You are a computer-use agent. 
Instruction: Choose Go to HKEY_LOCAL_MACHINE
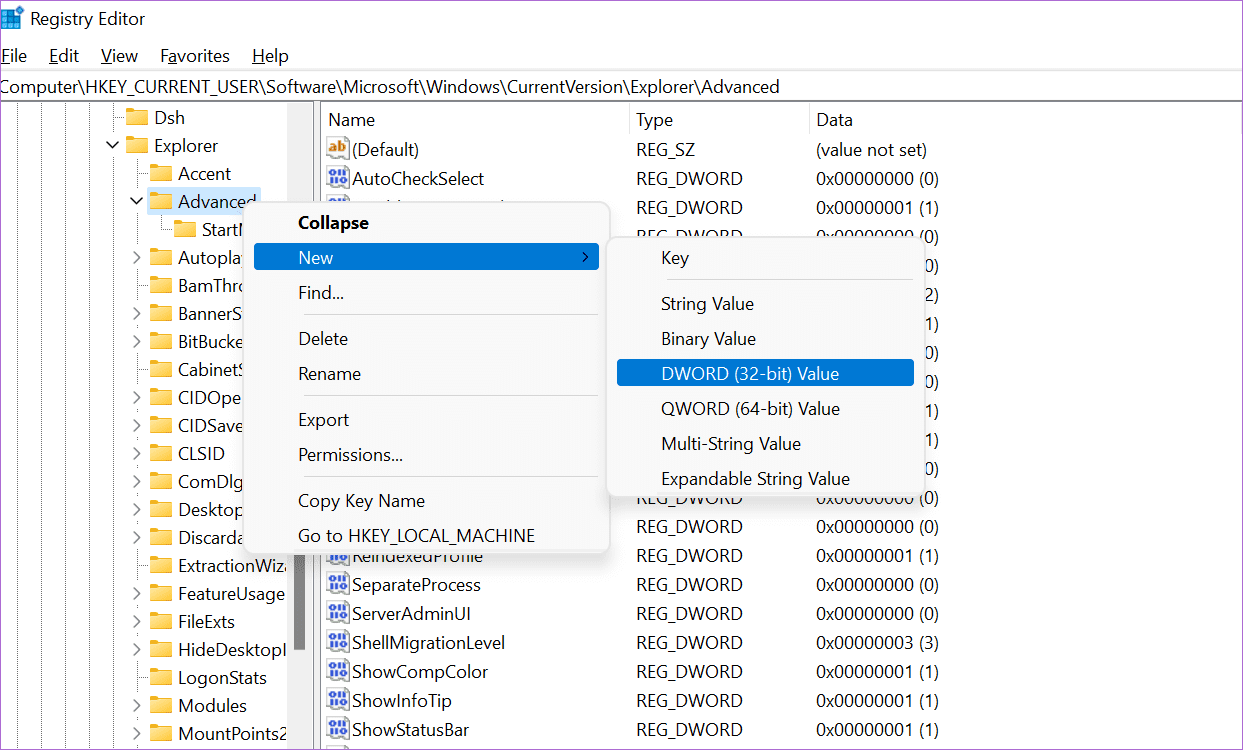426,536
